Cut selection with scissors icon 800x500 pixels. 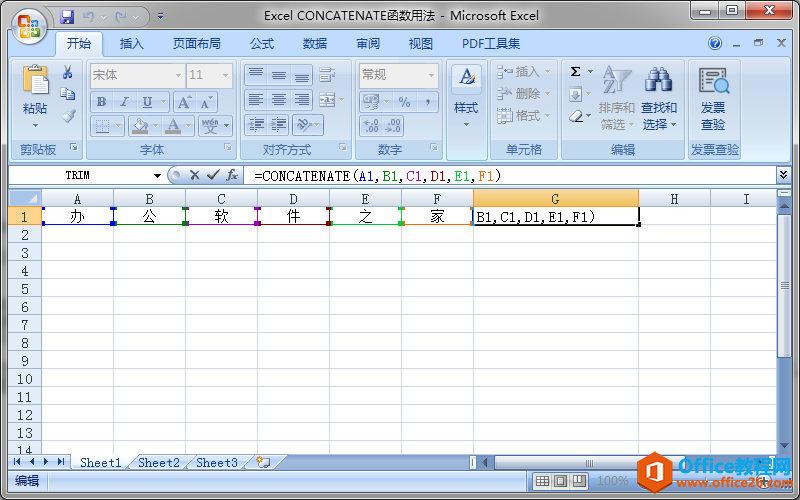click(67, 72)
